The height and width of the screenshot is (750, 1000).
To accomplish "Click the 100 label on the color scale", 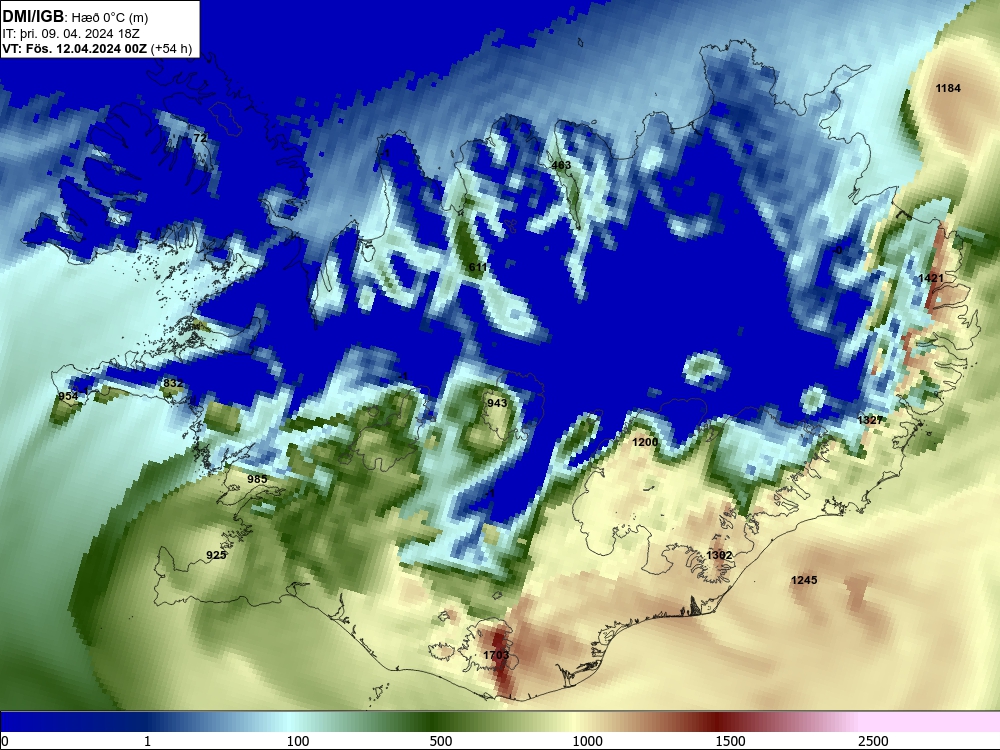I will point(298,741).
